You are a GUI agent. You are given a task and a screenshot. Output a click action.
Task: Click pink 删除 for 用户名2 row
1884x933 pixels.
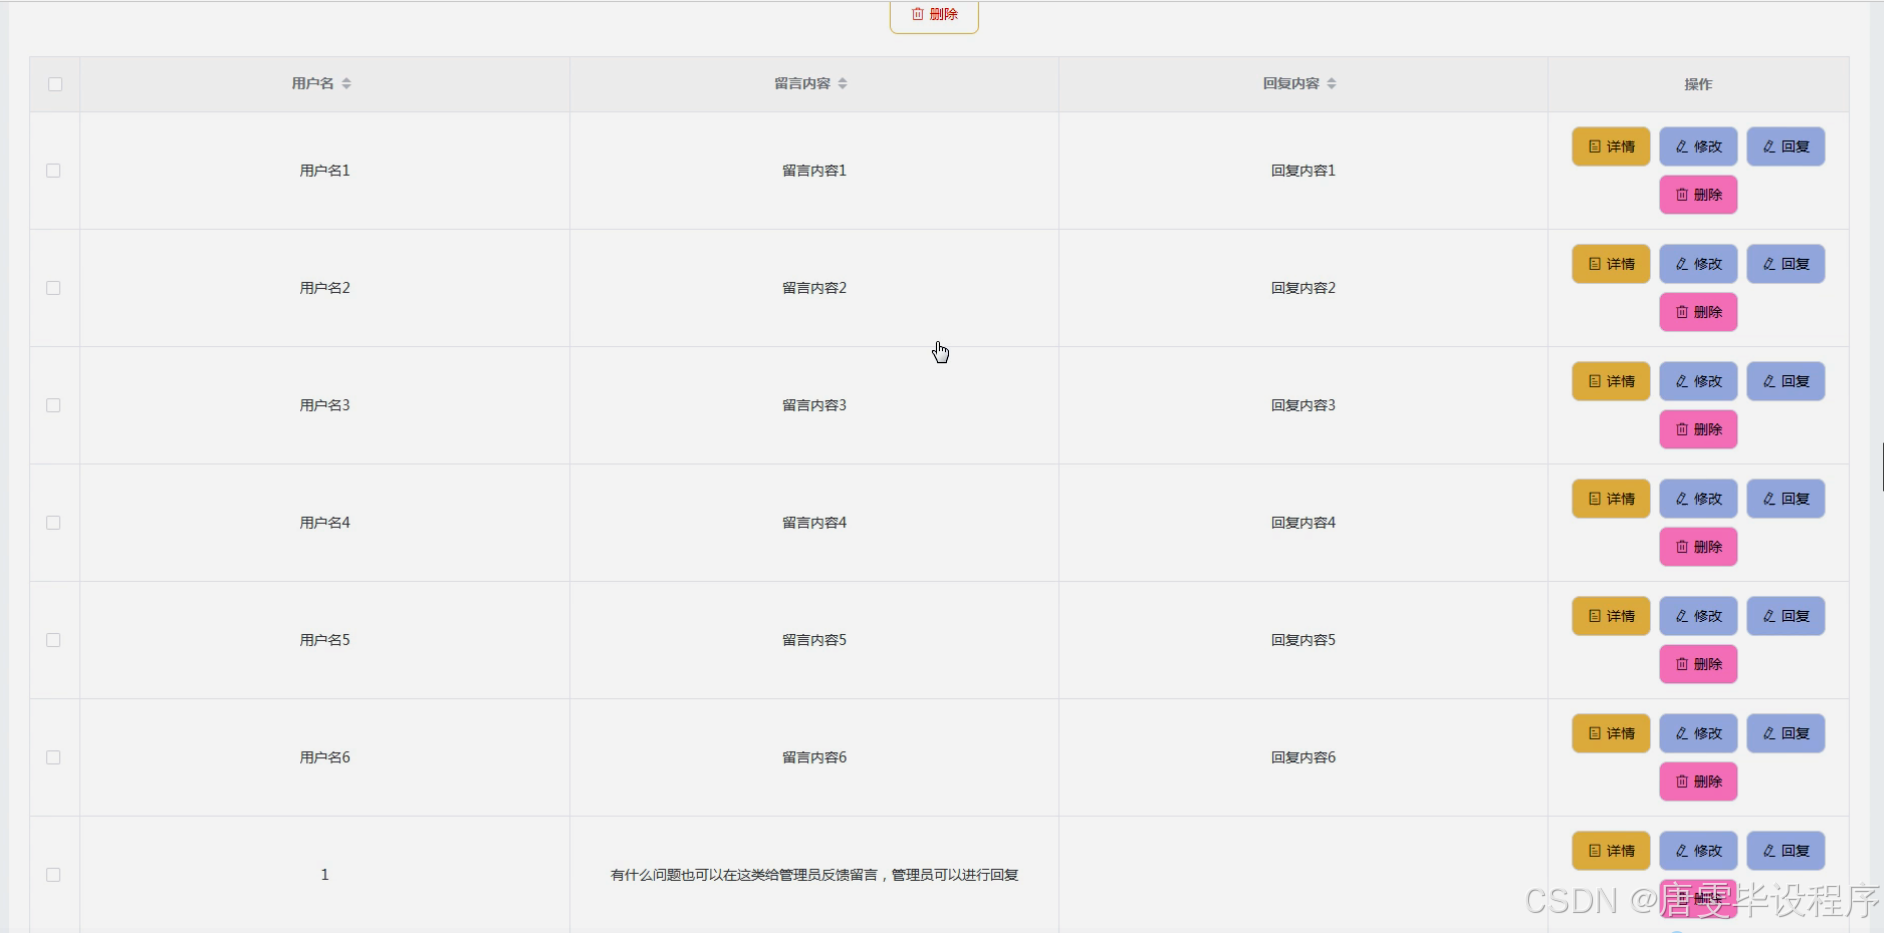click(x=1698, y=312)
